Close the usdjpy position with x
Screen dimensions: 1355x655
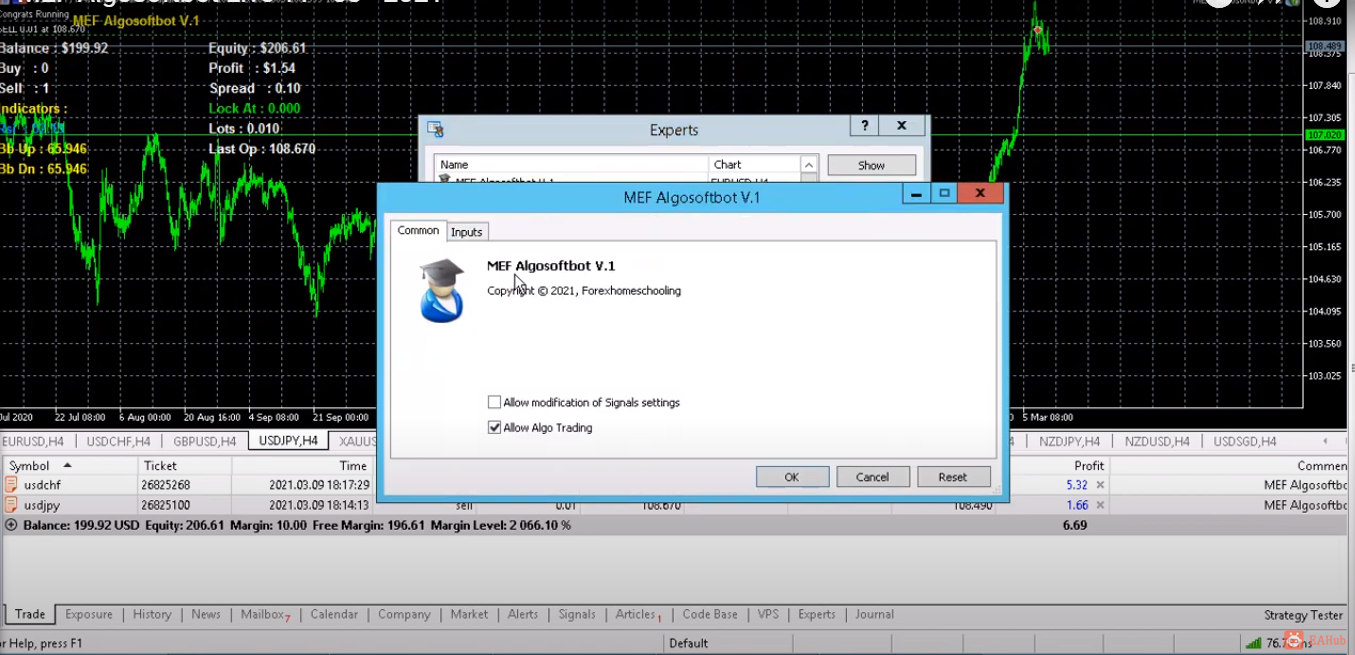point(1100,505)
